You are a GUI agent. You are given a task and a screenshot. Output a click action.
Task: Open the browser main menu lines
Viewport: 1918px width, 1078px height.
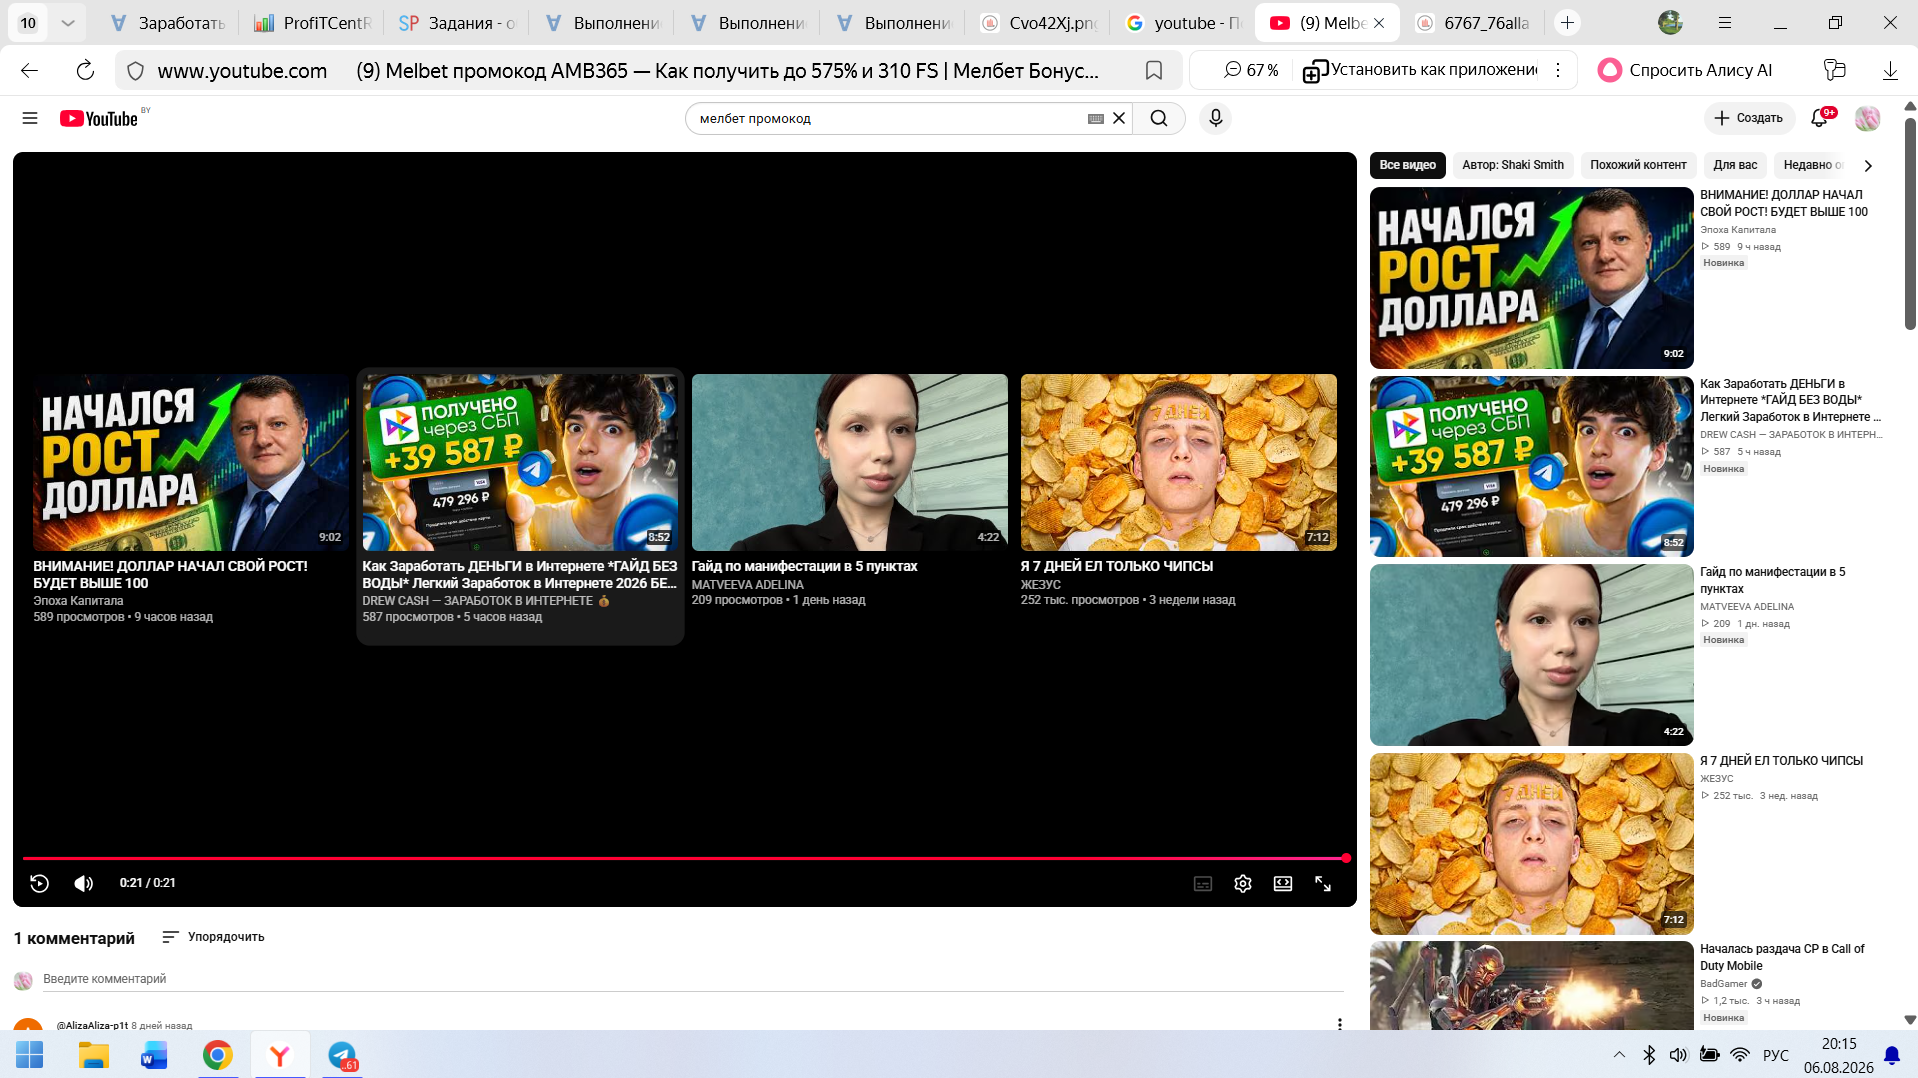(1725, 23)
